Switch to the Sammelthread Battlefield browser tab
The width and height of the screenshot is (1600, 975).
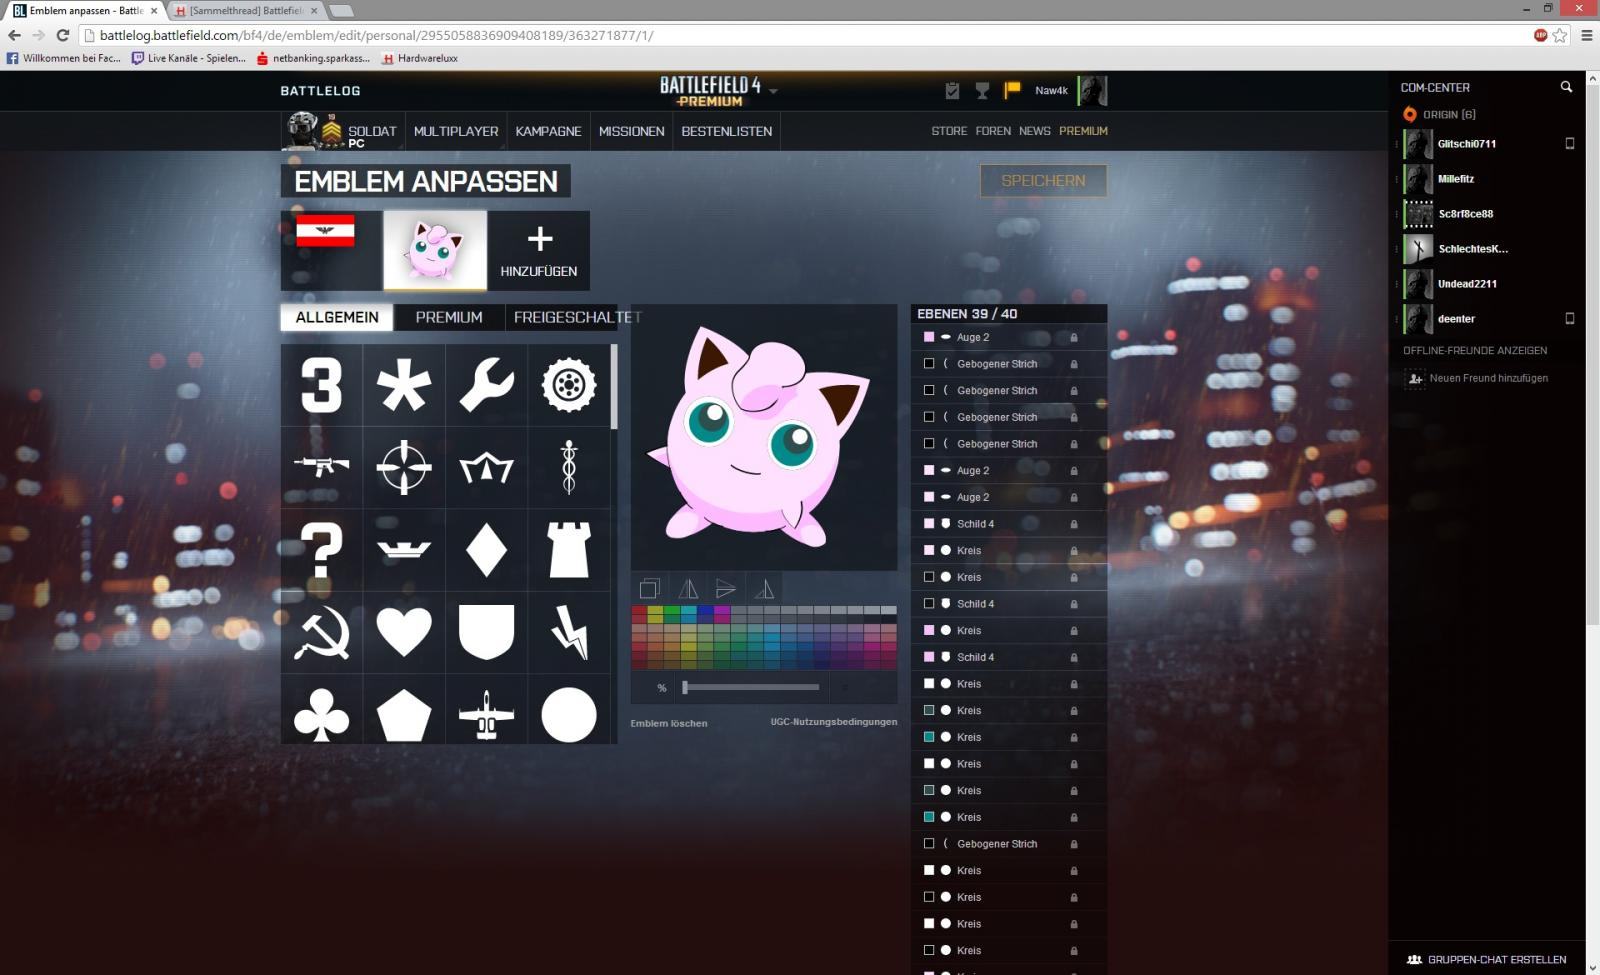(246, 11)
